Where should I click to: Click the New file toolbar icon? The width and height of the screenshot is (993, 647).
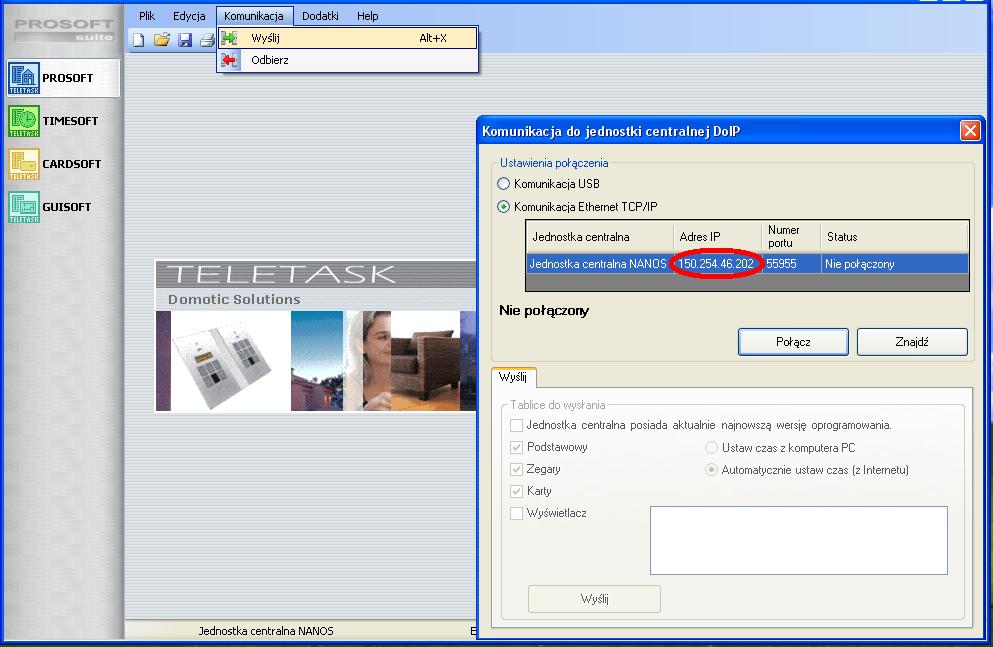pyautogui.click(x=138, y=40)
